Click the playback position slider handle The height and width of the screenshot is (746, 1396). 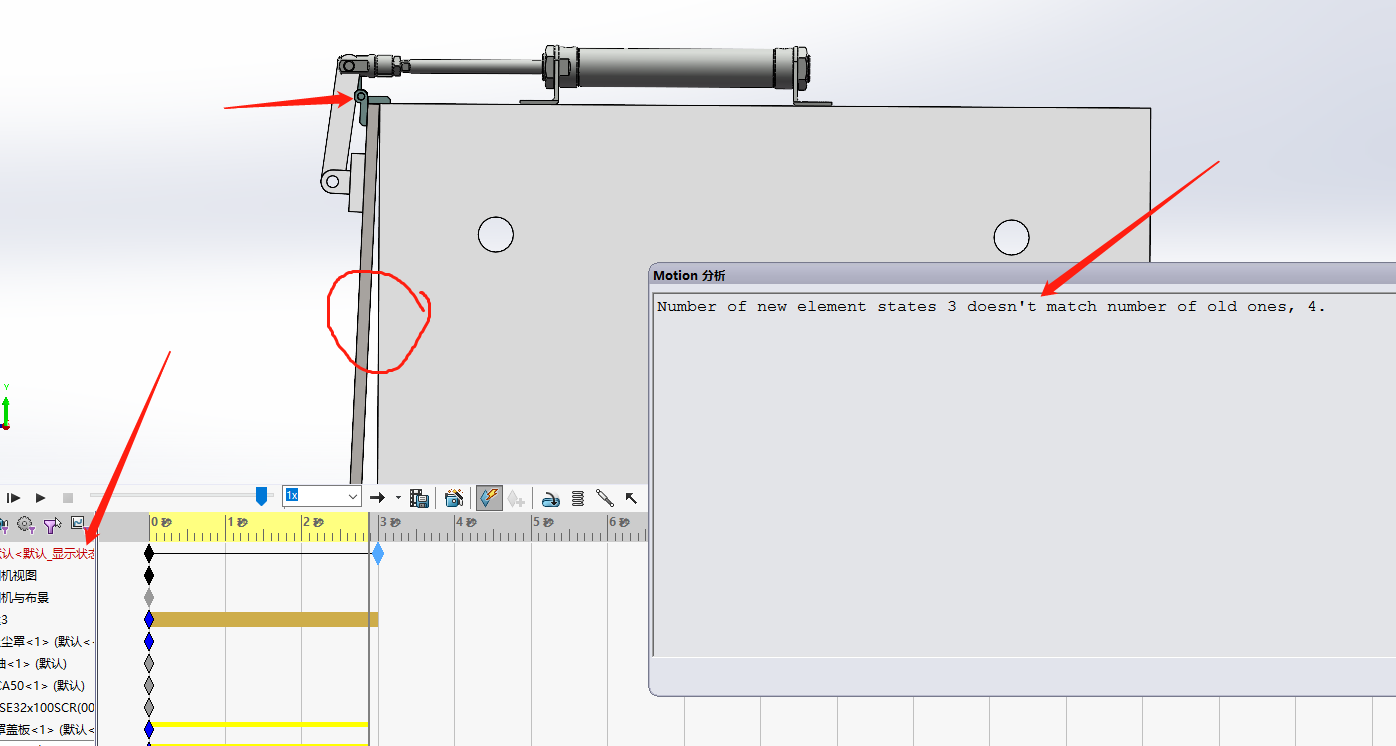[x=262, y=496]
